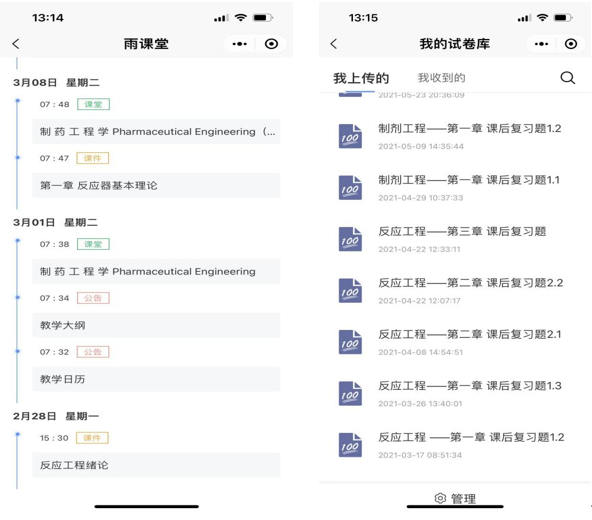Open 制药工程学 class from 3月01日
The image size is (592, 520).
point(156,272)
